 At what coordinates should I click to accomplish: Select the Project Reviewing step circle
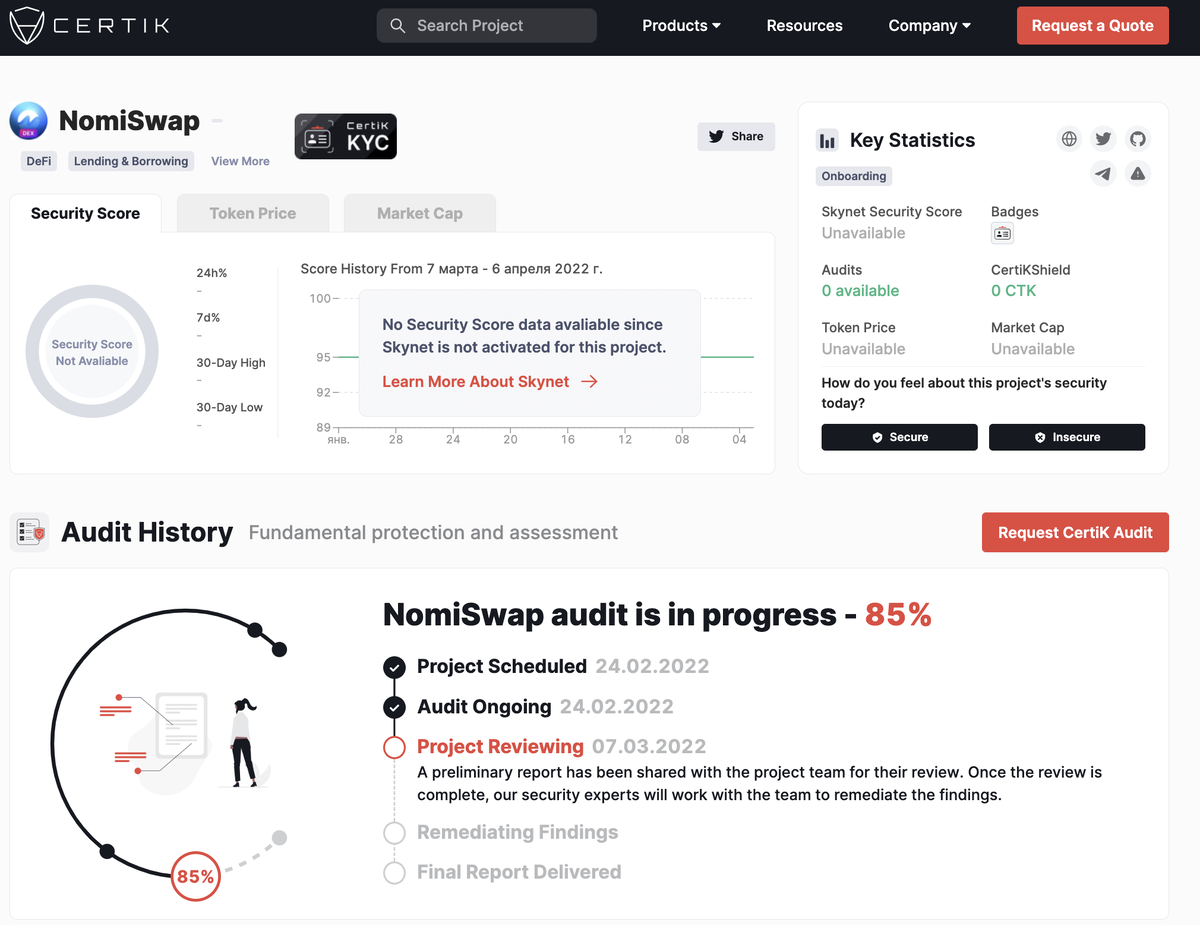click(395, 747)
